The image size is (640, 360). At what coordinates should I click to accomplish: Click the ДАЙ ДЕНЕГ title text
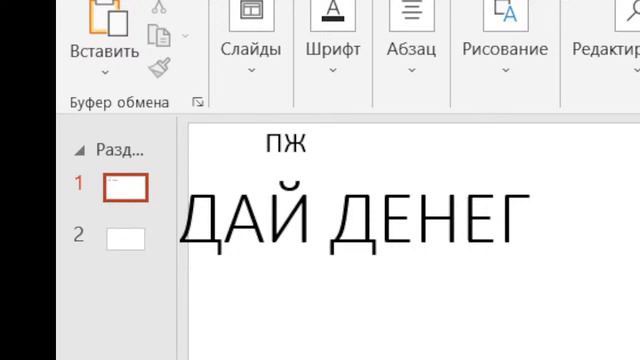point(355,218)
